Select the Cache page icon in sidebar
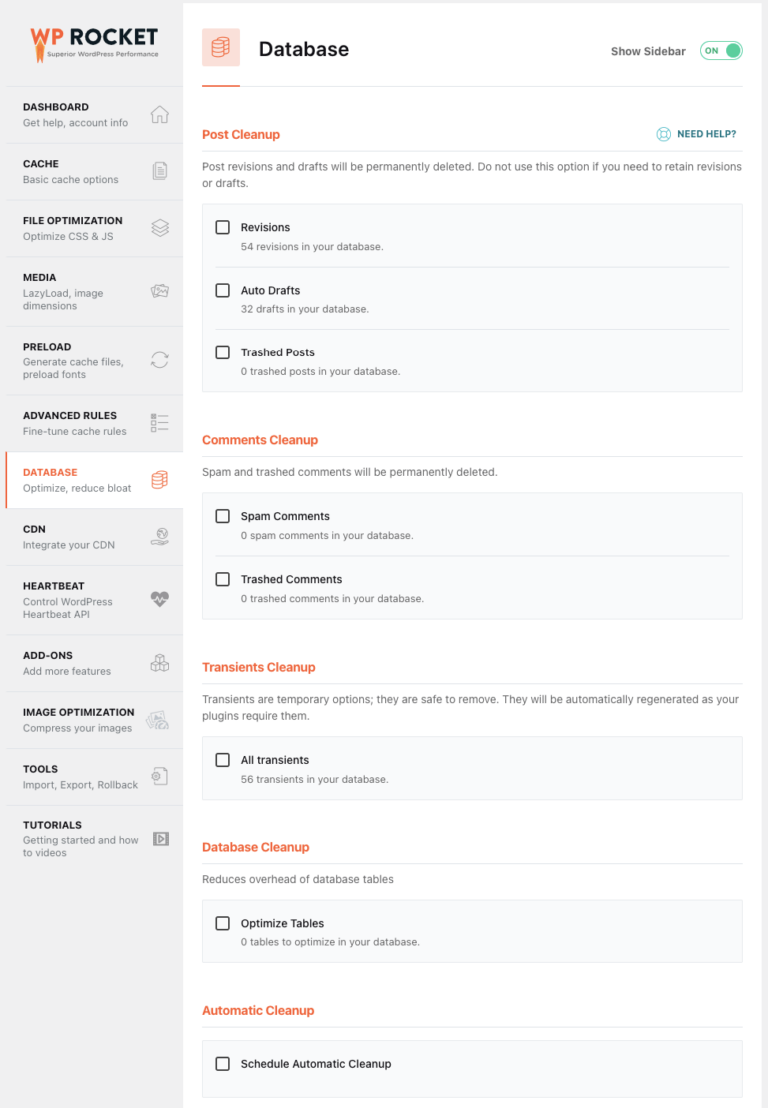This screenshot has height=1108, width=768. [x=160, y=171]
